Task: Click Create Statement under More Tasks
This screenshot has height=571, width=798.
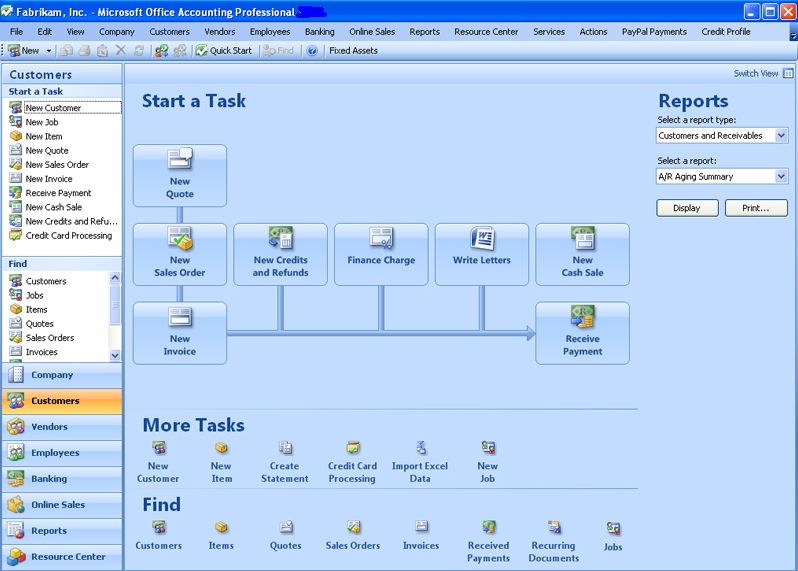Action: click(x=284, y=462)
